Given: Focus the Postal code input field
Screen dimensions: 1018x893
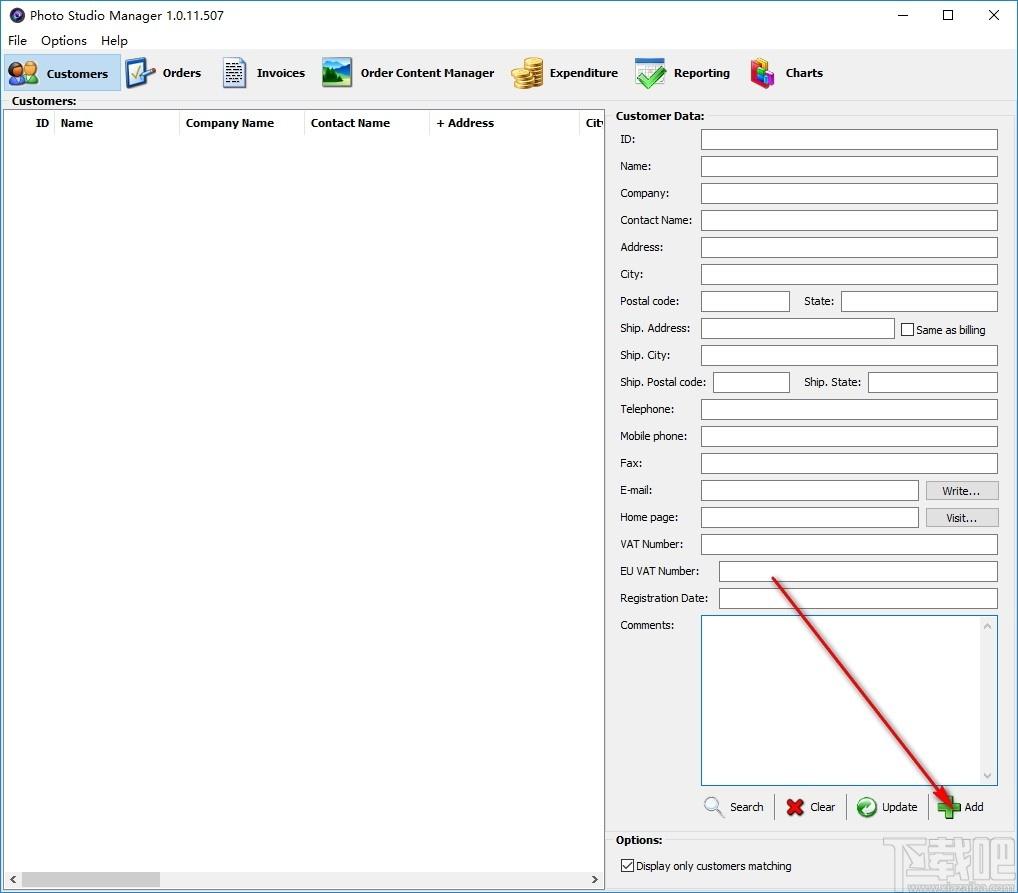Looking at the screenshot, I should 745,301.
